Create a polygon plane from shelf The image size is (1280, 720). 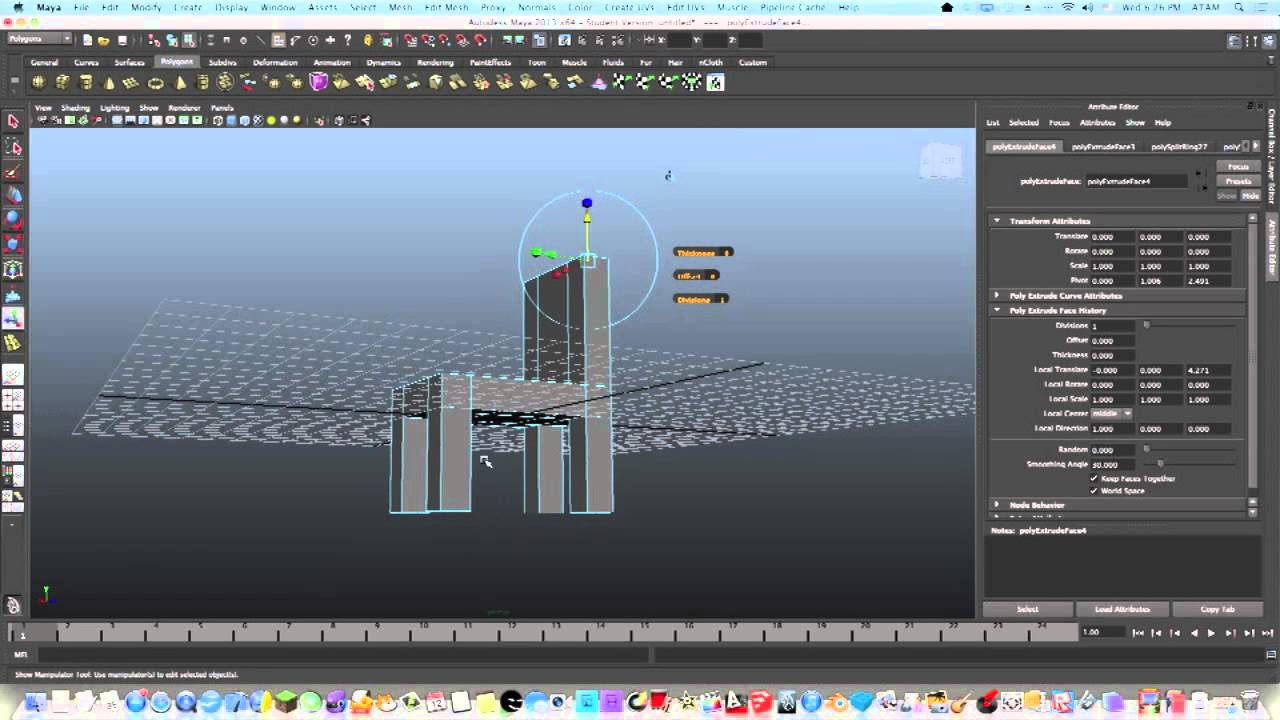(x=132, y=82)
